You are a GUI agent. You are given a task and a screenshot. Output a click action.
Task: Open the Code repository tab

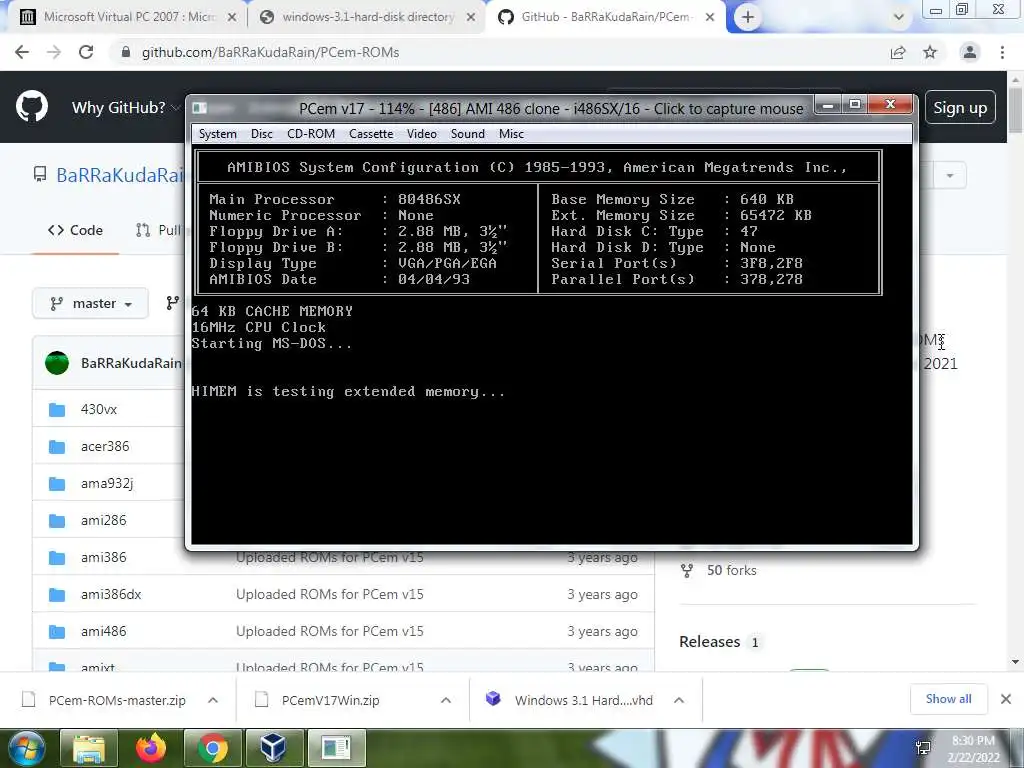point(76,230)
